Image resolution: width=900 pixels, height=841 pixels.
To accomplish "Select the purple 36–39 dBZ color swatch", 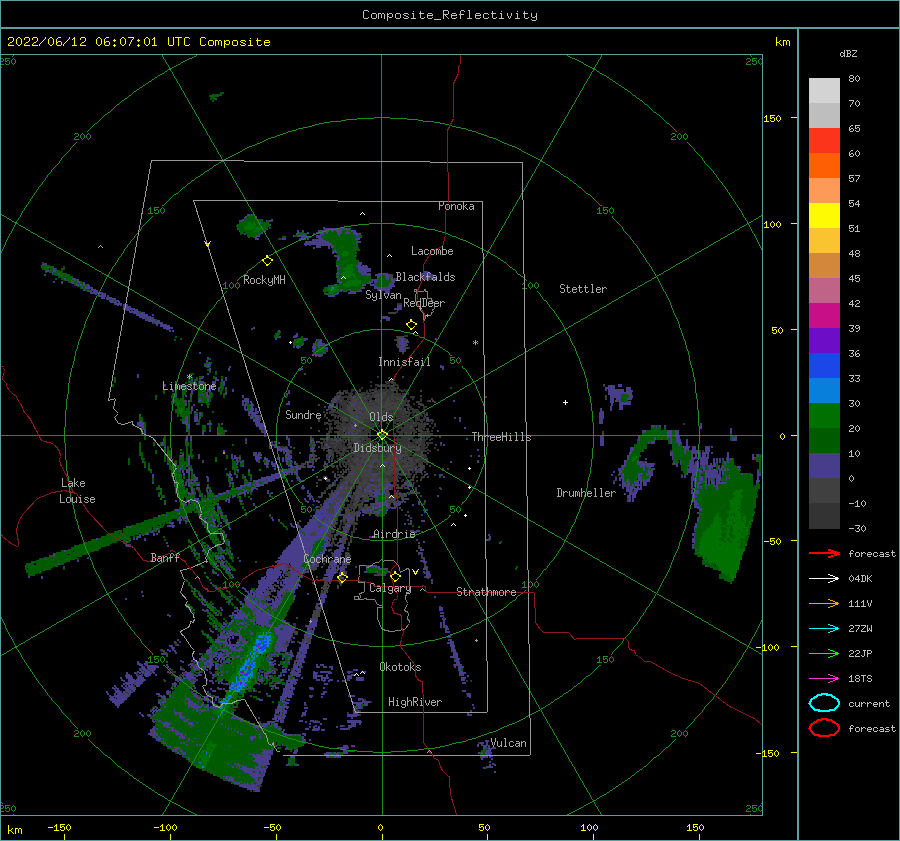I will [824, 341].
